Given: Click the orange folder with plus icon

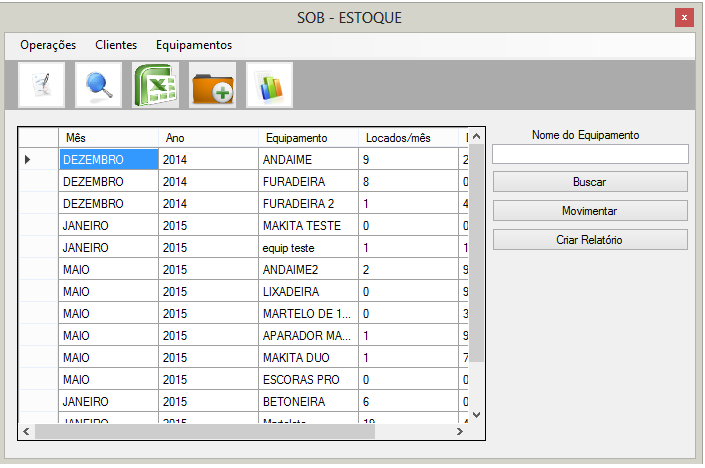Looking at the screenshot, I should 212,85.
